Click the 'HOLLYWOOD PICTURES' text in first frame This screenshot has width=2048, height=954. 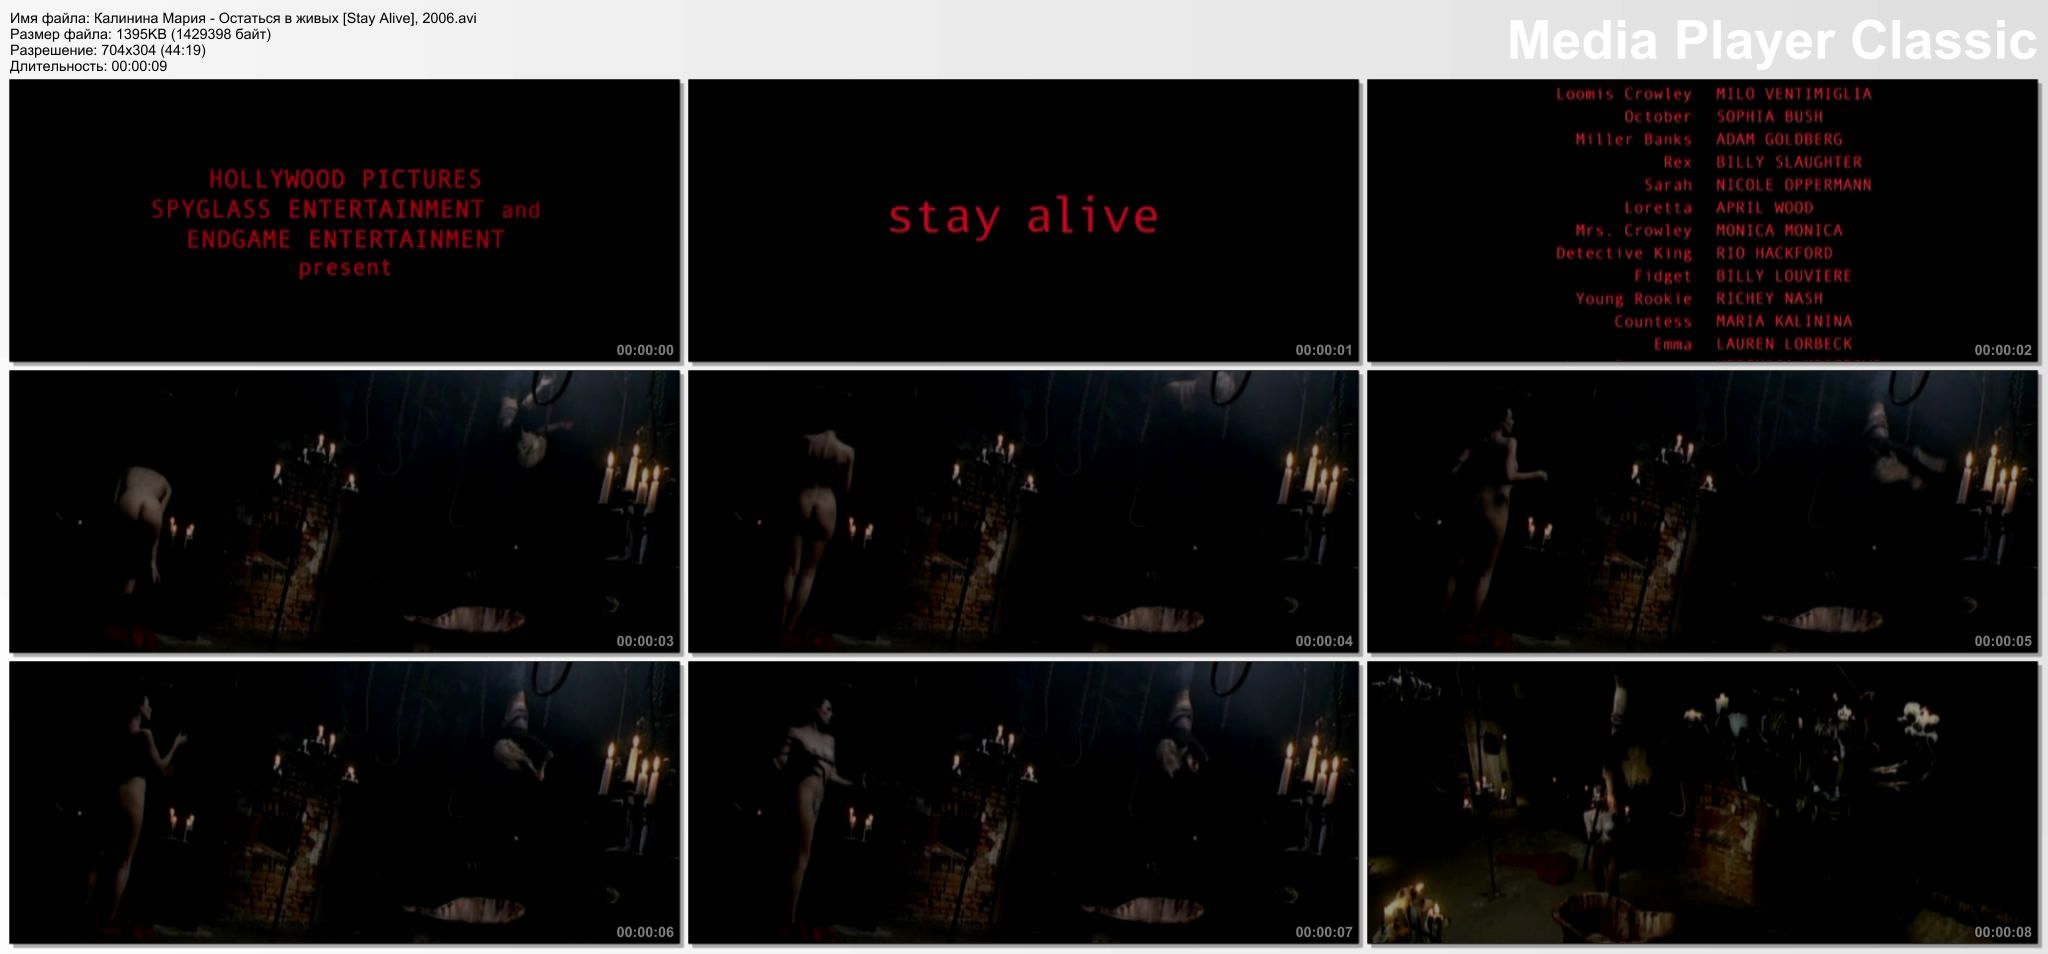point(345,179)
